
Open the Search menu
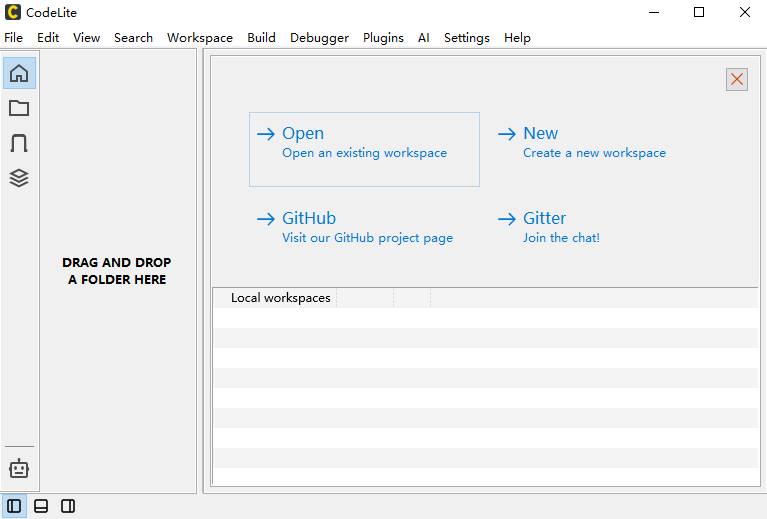(133, 38)
